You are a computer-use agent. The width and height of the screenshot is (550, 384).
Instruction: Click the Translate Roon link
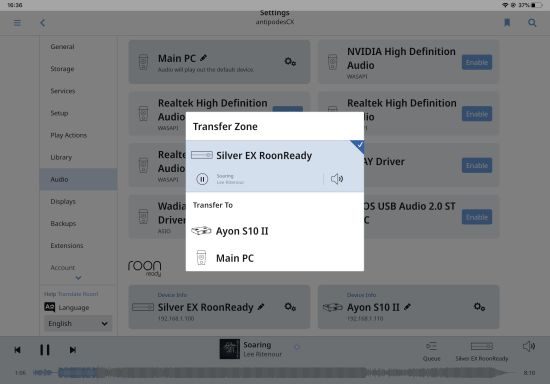coord(78,294)
